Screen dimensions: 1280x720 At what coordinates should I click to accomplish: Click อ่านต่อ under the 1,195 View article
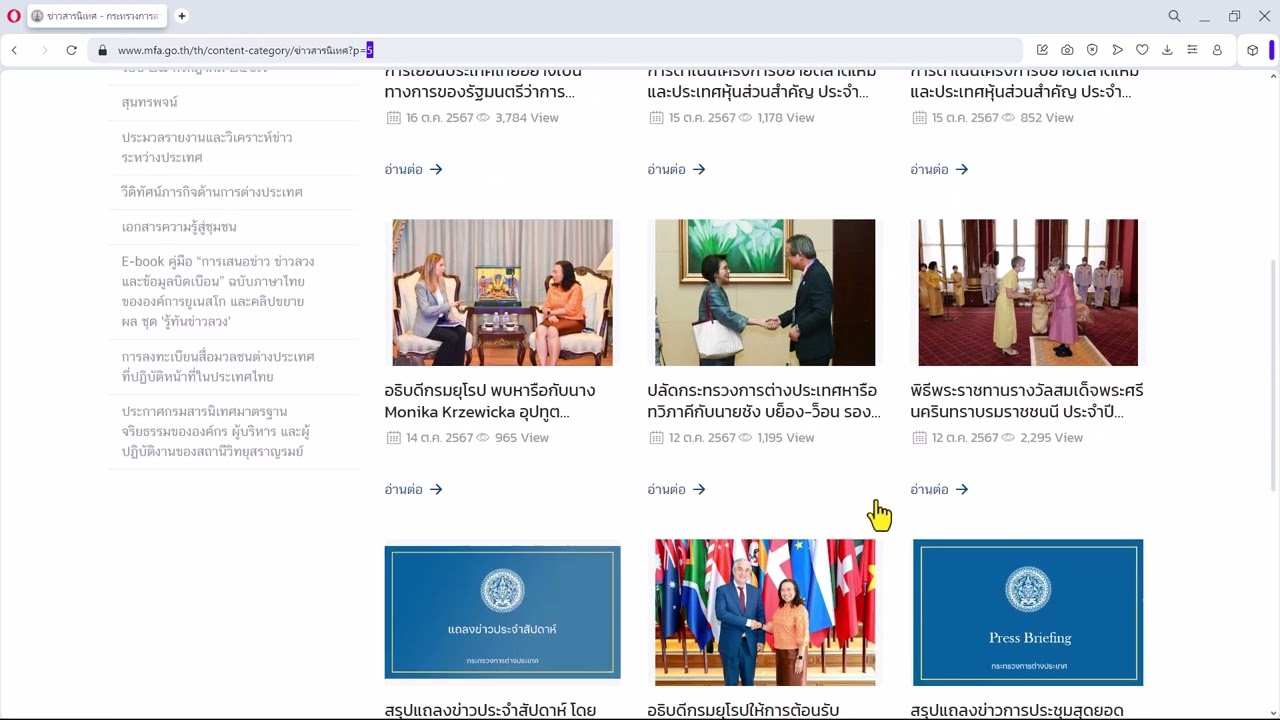[x=676, y=489]
